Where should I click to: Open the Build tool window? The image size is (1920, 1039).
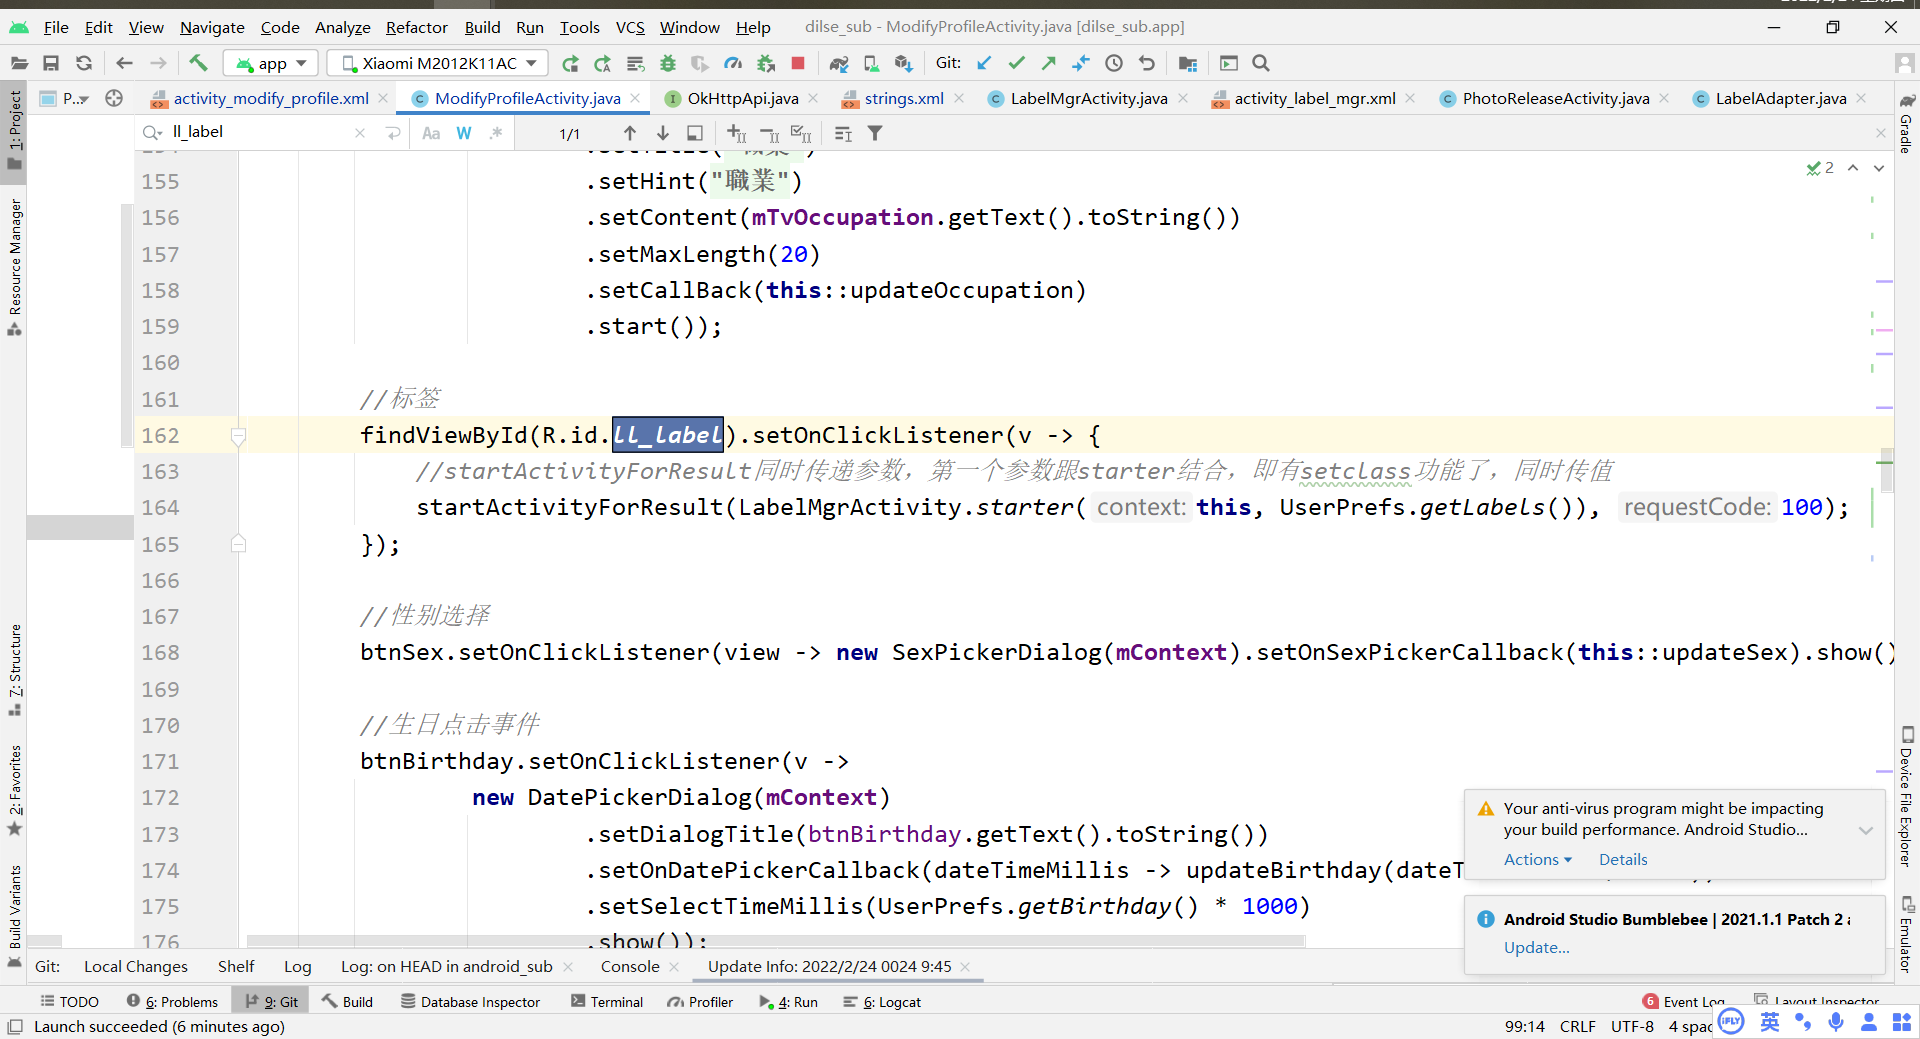(x=347, y=1001)
